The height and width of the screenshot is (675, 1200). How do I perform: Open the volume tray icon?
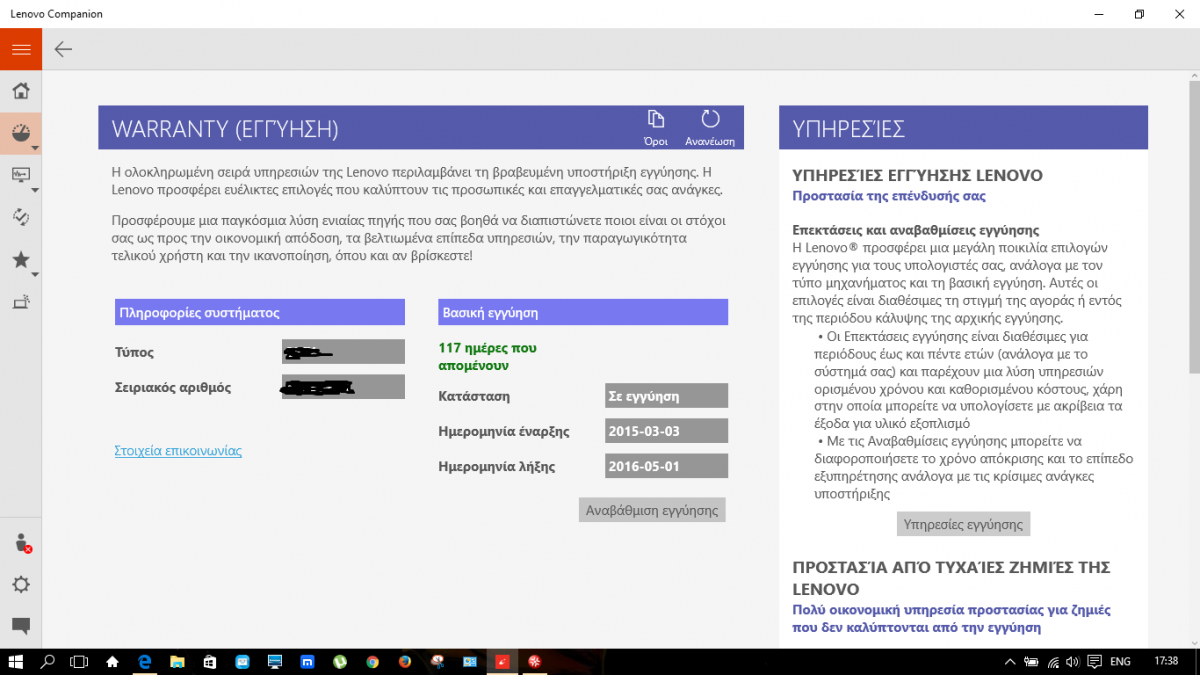(x=1075, y=661)
